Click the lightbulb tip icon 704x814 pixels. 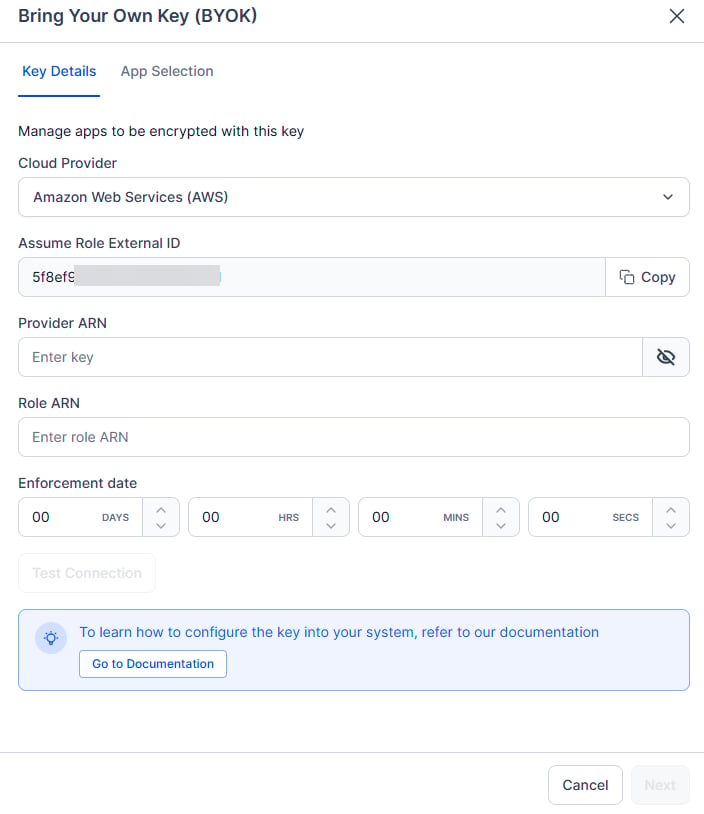[51, 638]
